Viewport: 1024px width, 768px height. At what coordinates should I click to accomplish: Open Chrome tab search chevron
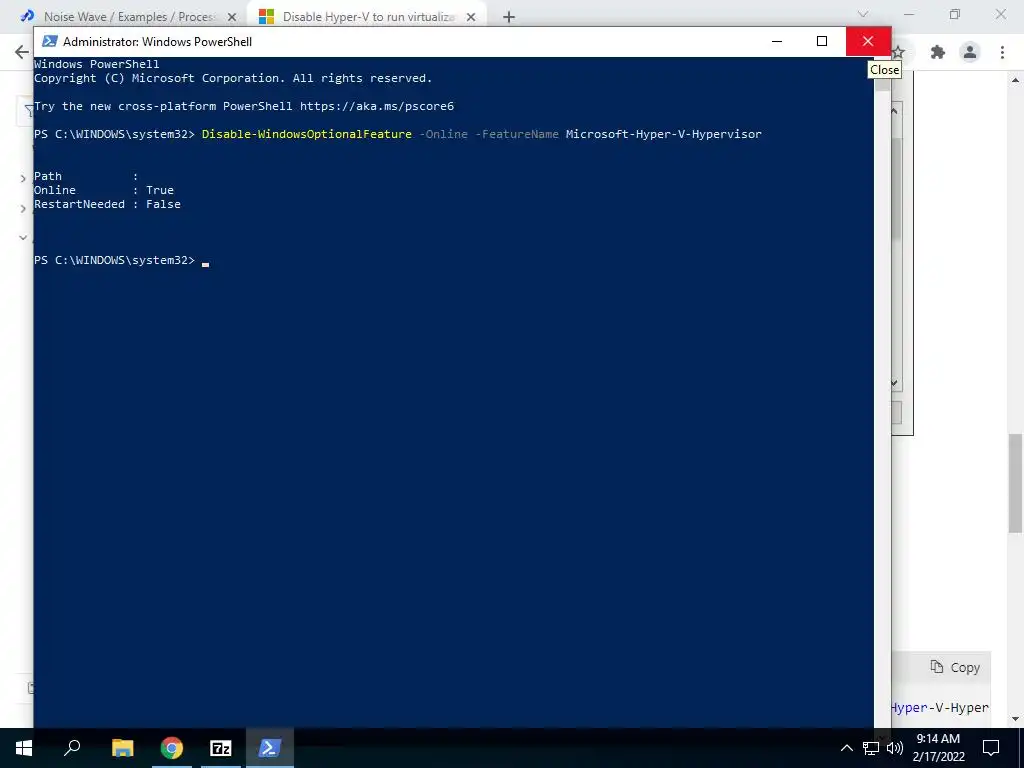click(863, 14)
